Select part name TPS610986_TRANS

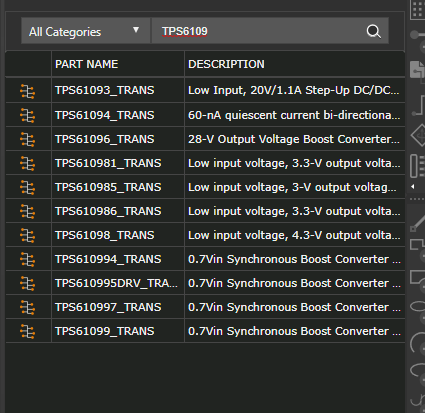click(x=108, y=211)
